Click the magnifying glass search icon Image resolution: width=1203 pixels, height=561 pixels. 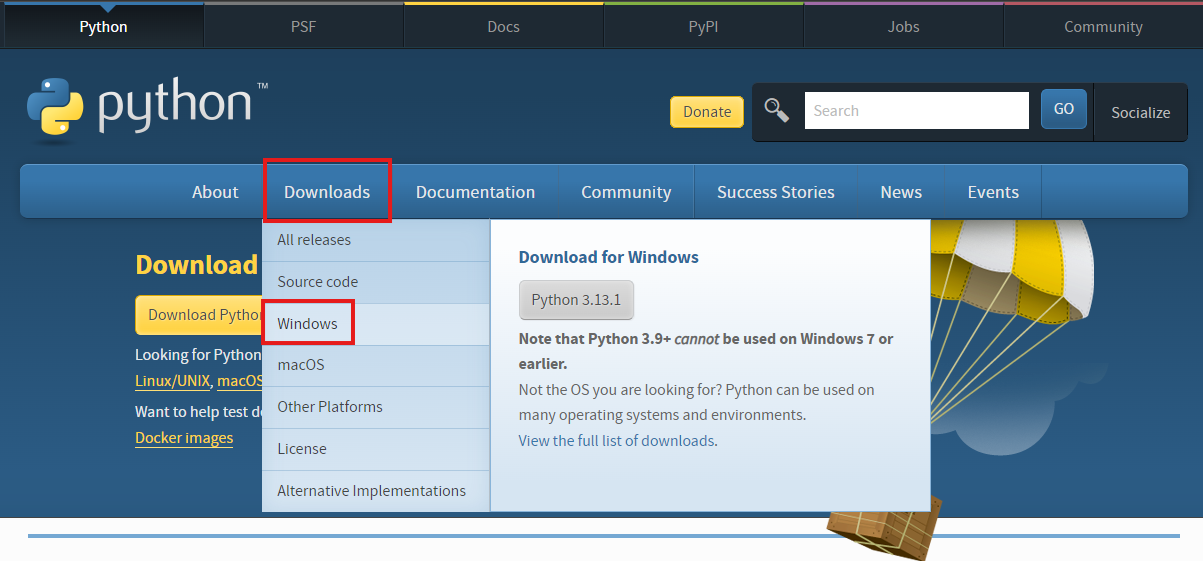(777, 110)
